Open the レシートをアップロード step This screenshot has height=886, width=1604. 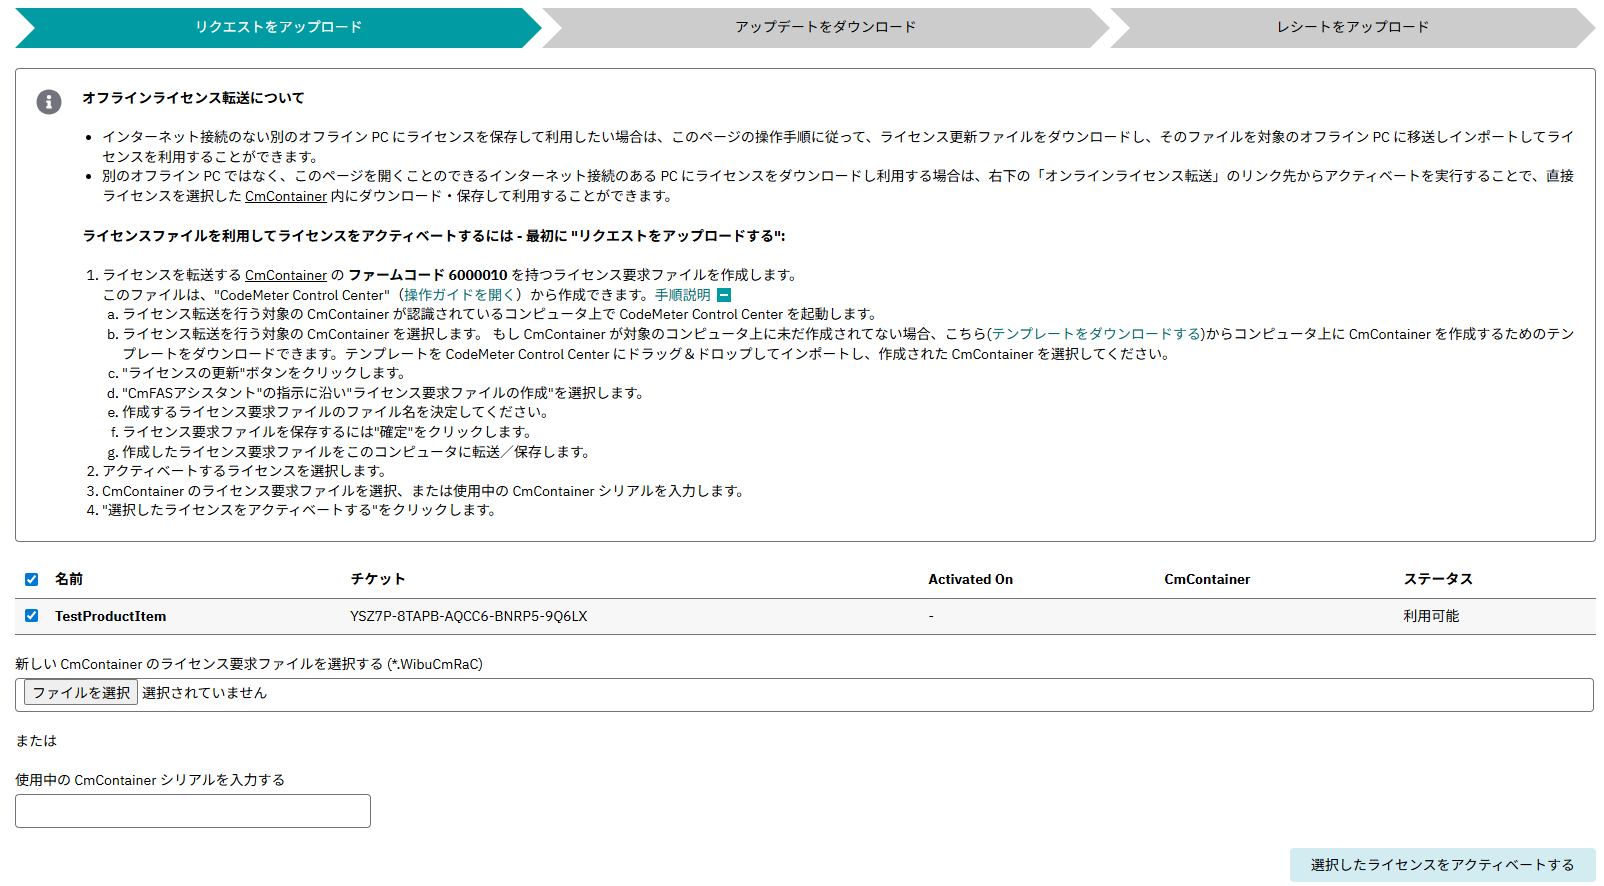pyautogui.click(x=1352, y=27)
